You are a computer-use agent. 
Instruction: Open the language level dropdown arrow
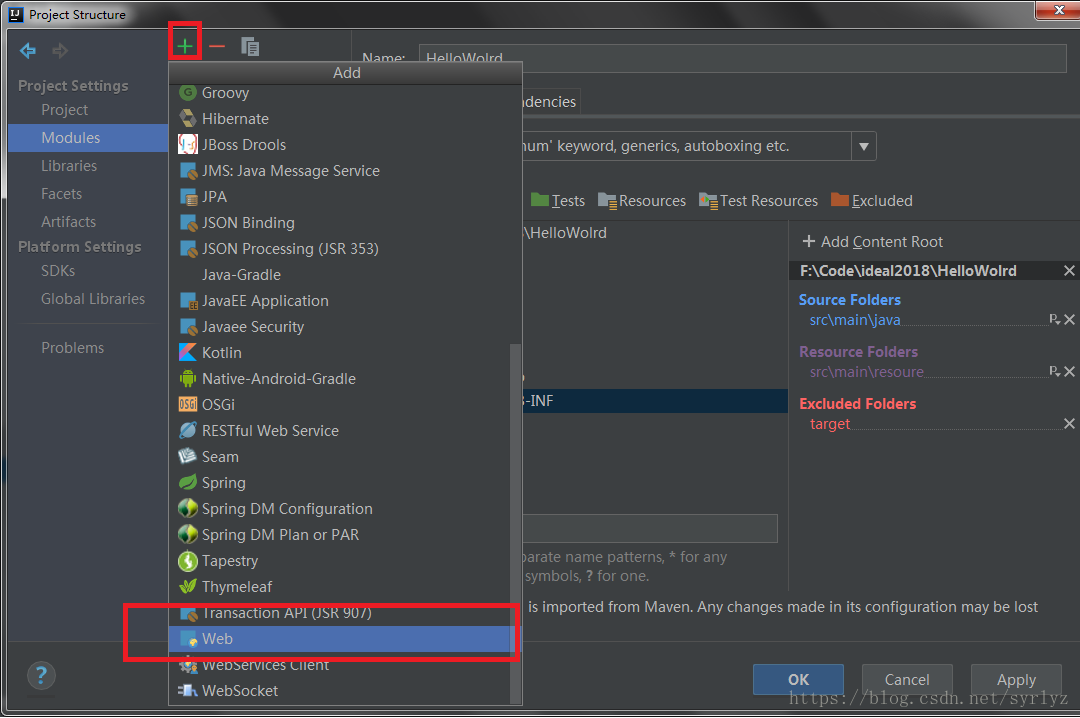click(863, 146)
